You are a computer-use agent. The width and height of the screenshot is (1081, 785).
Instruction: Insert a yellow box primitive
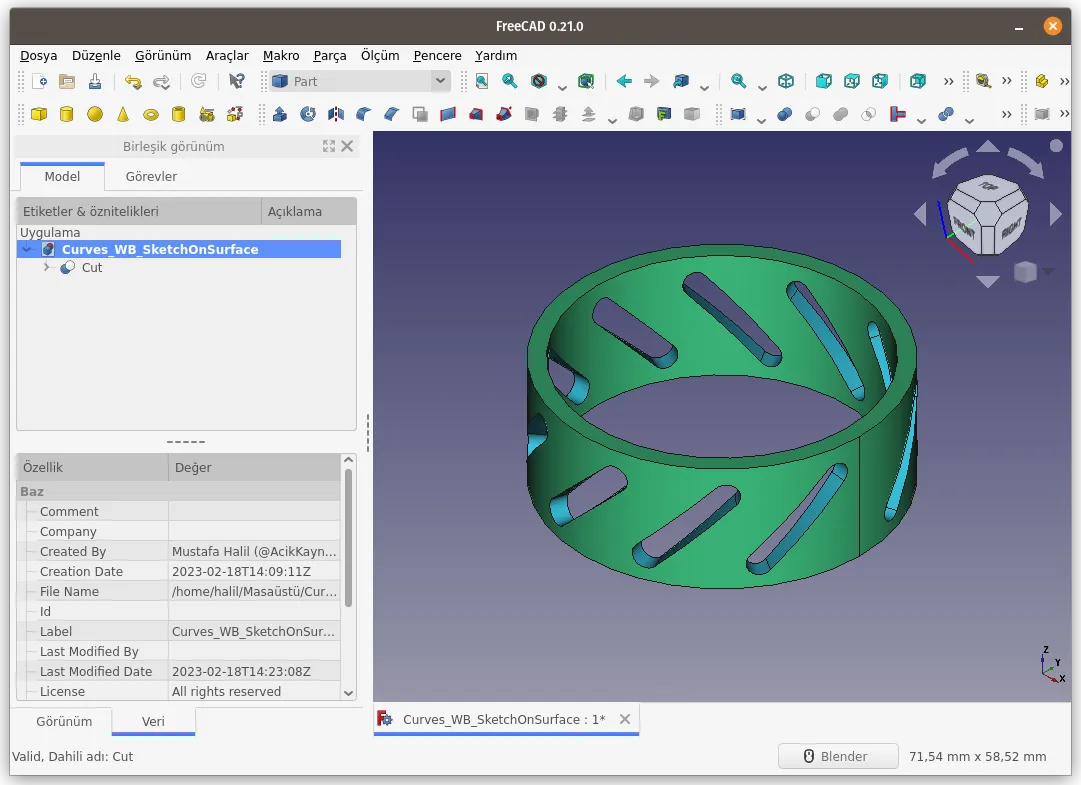click(39, 114)
